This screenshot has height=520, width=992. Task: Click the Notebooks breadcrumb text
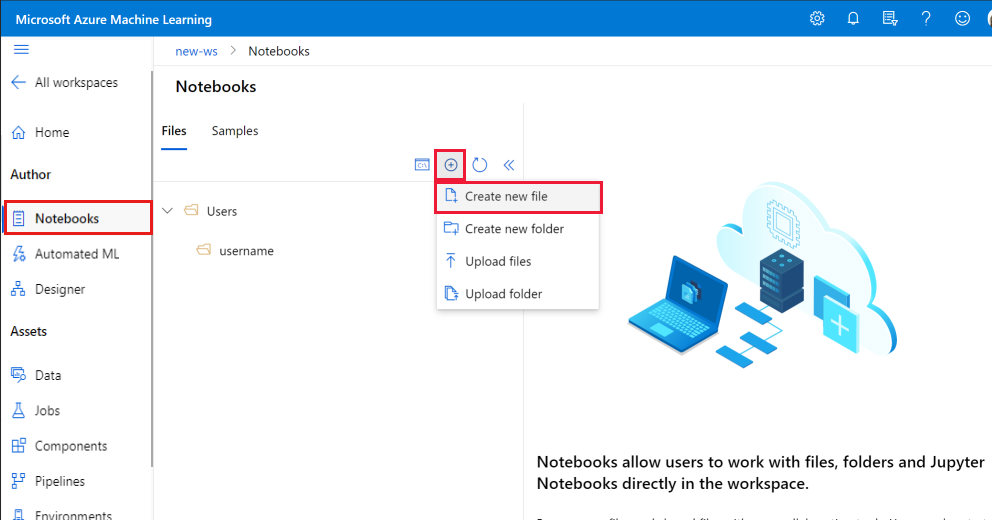pyautogui.click(x=279, y=51)
